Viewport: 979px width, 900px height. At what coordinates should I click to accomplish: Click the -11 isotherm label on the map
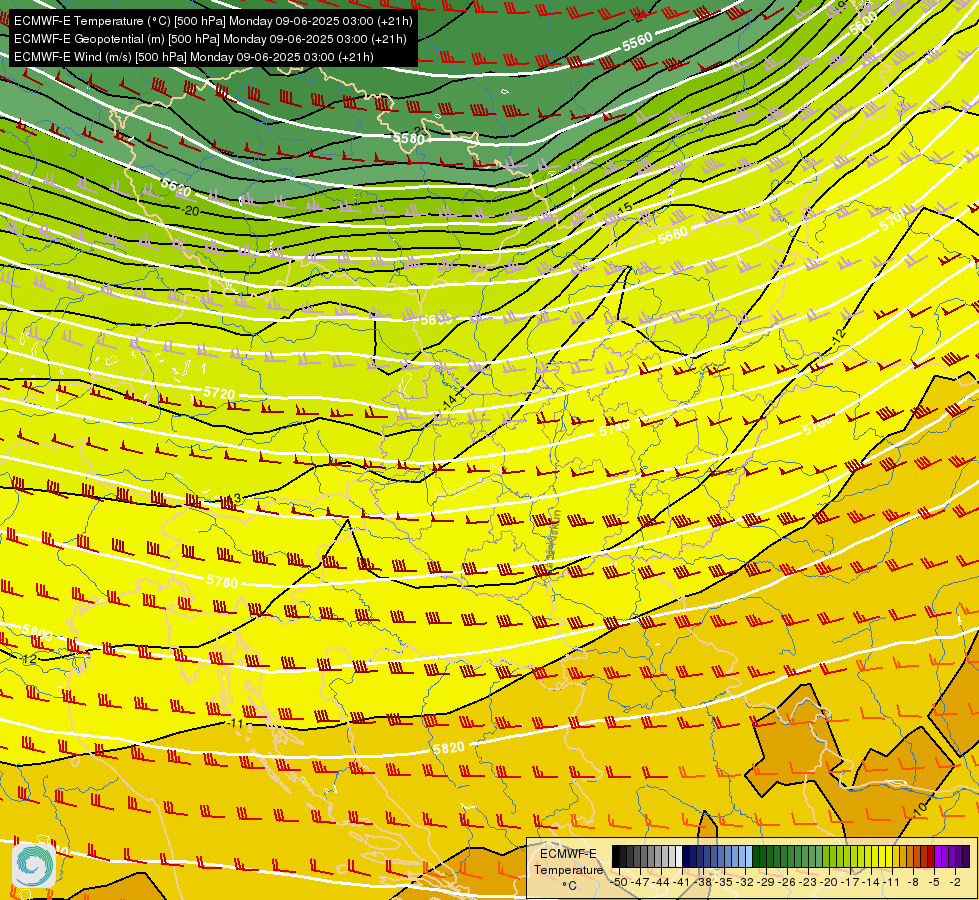pos(236,723)
